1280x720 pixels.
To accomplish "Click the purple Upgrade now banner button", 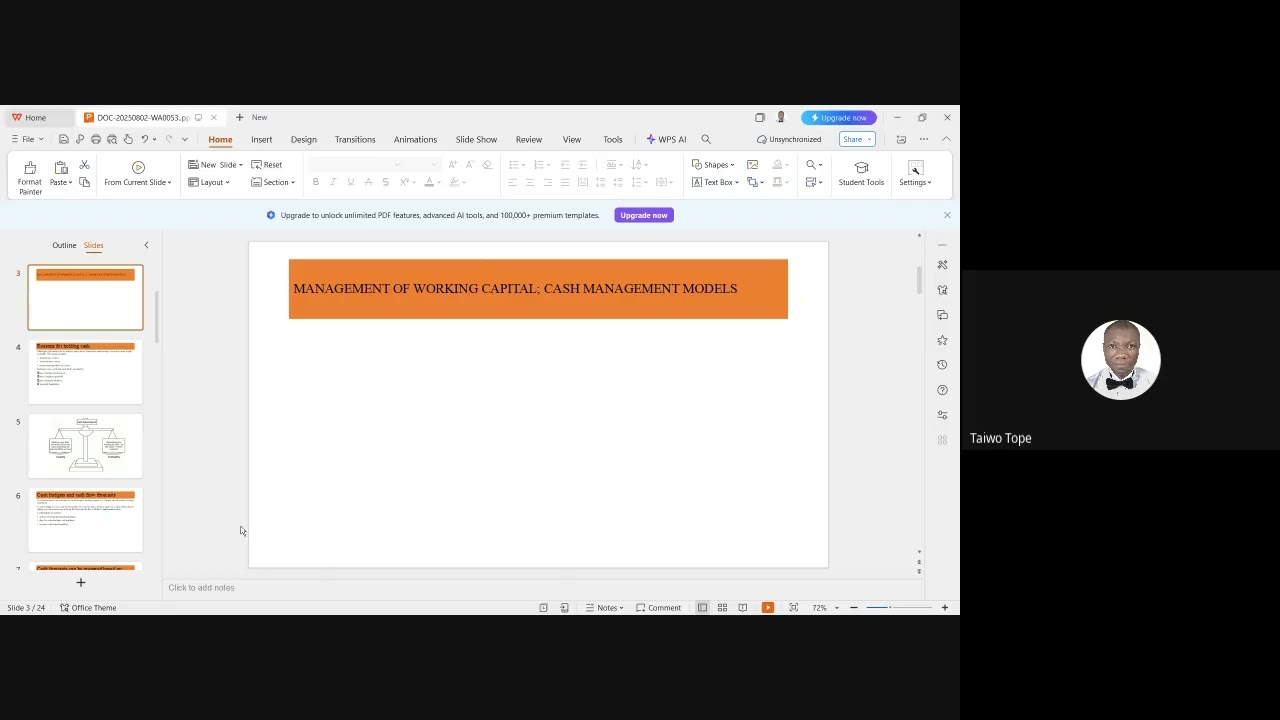I will 644,215.
